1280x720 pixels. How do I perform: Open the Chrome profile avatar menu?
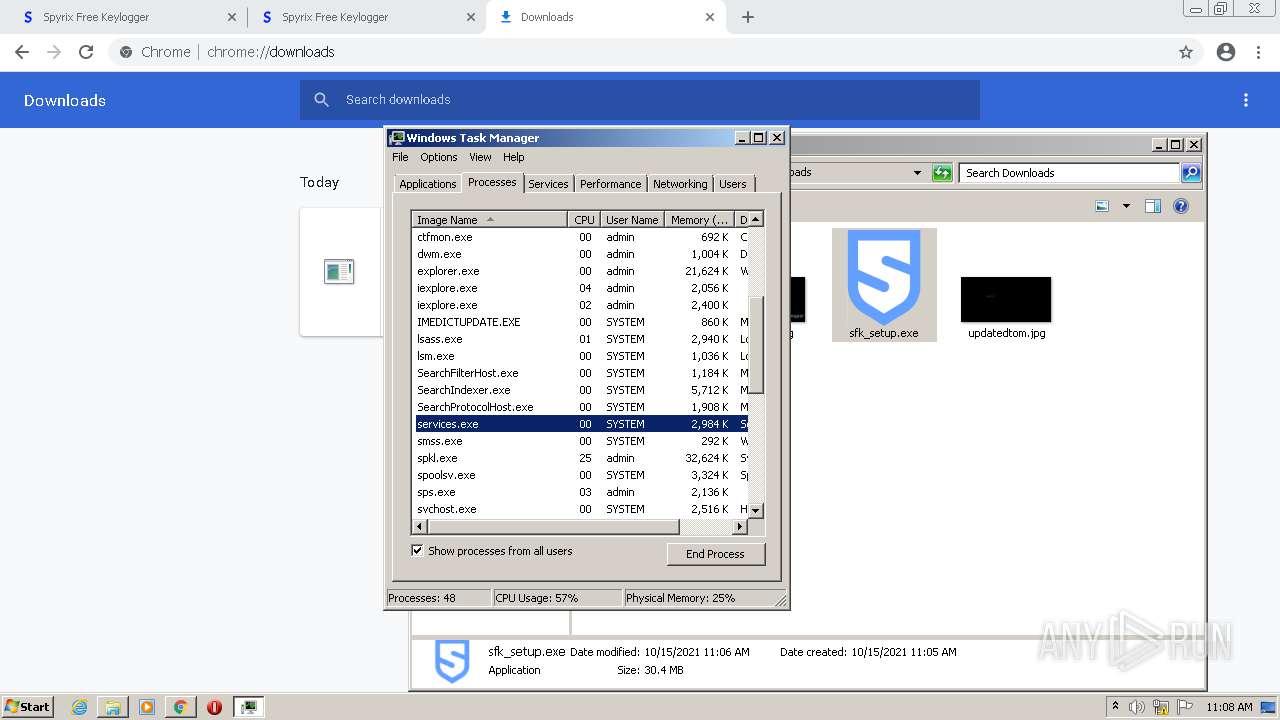click(x=1226, y=52)
